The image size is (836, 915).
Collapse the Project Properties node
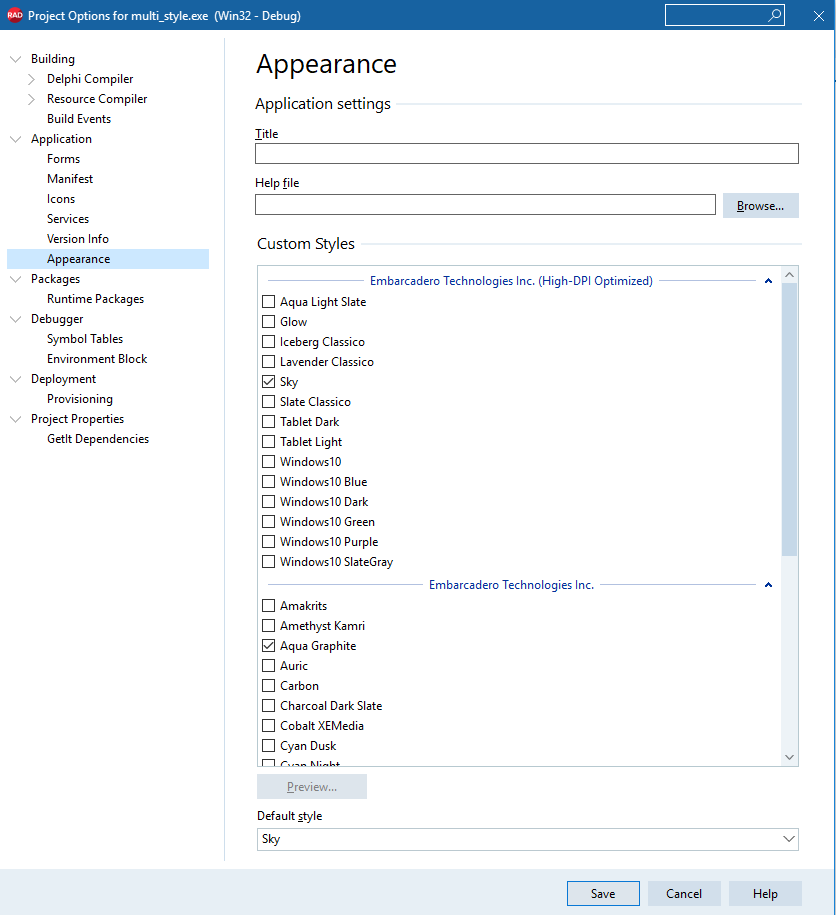tap(16, 419)
